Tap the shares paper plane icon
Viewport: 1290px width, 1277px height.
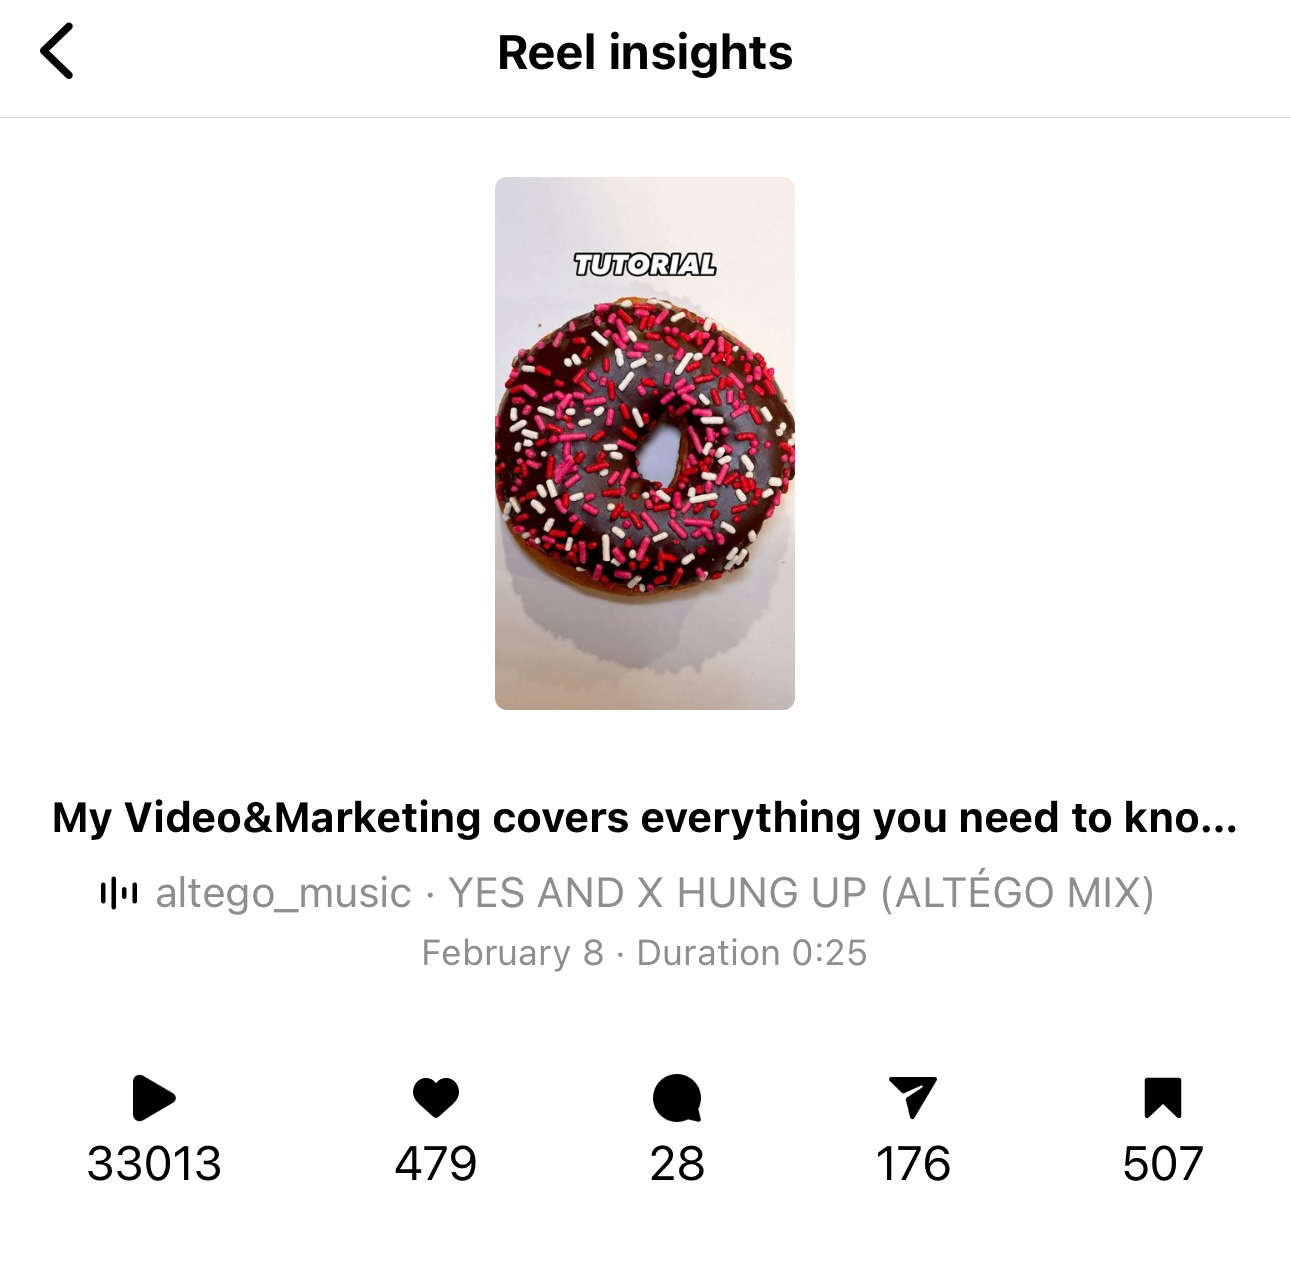pos(912,1098)
